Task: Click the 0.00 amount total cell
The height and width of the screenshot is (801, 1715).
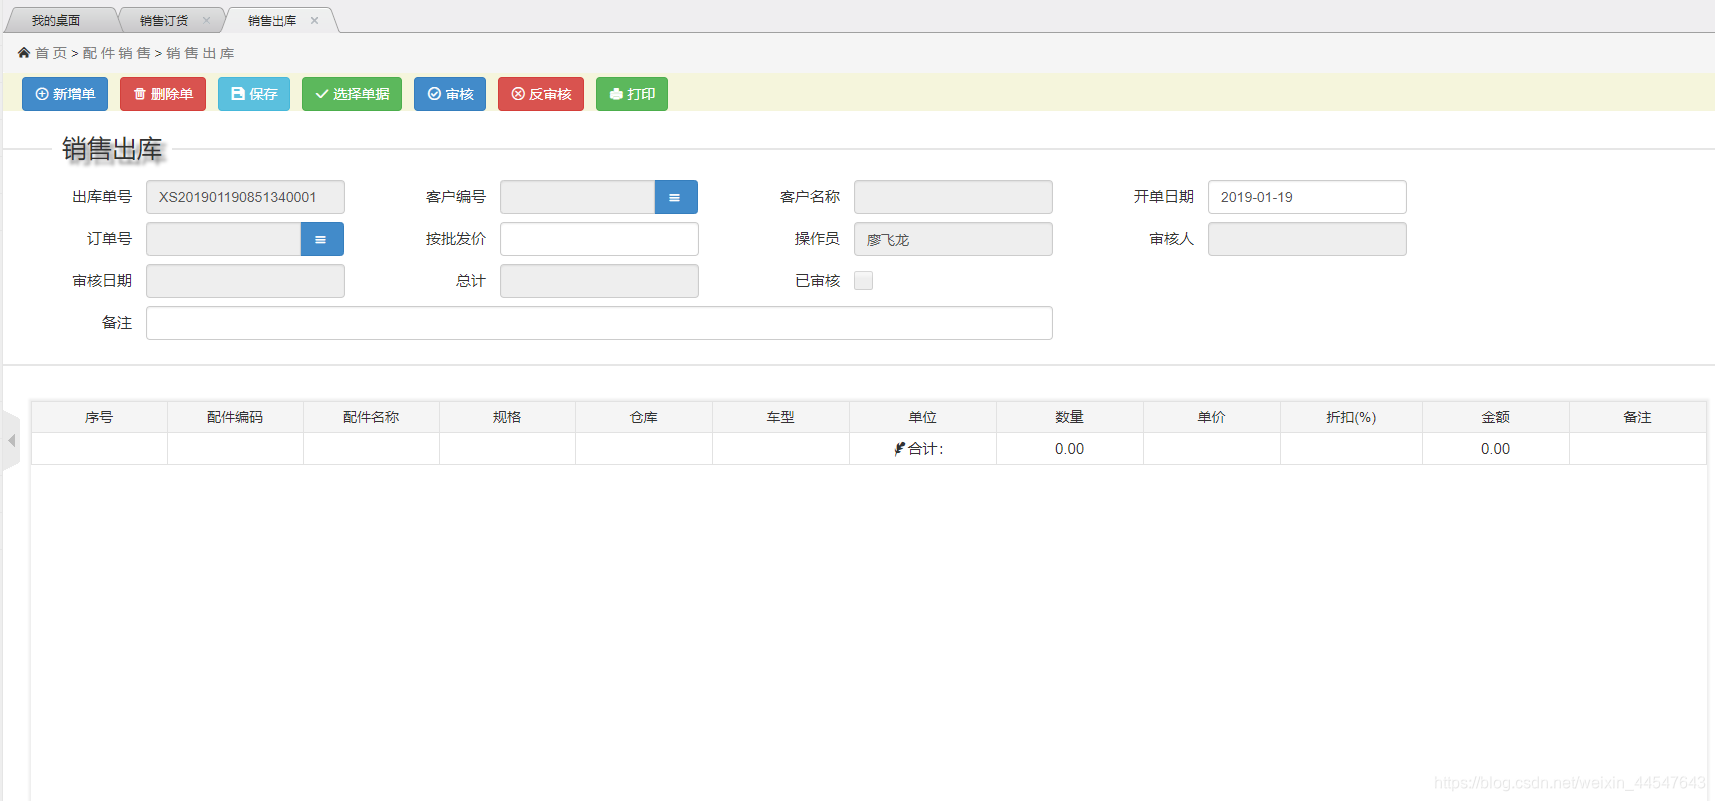Action: (1496, 449)
